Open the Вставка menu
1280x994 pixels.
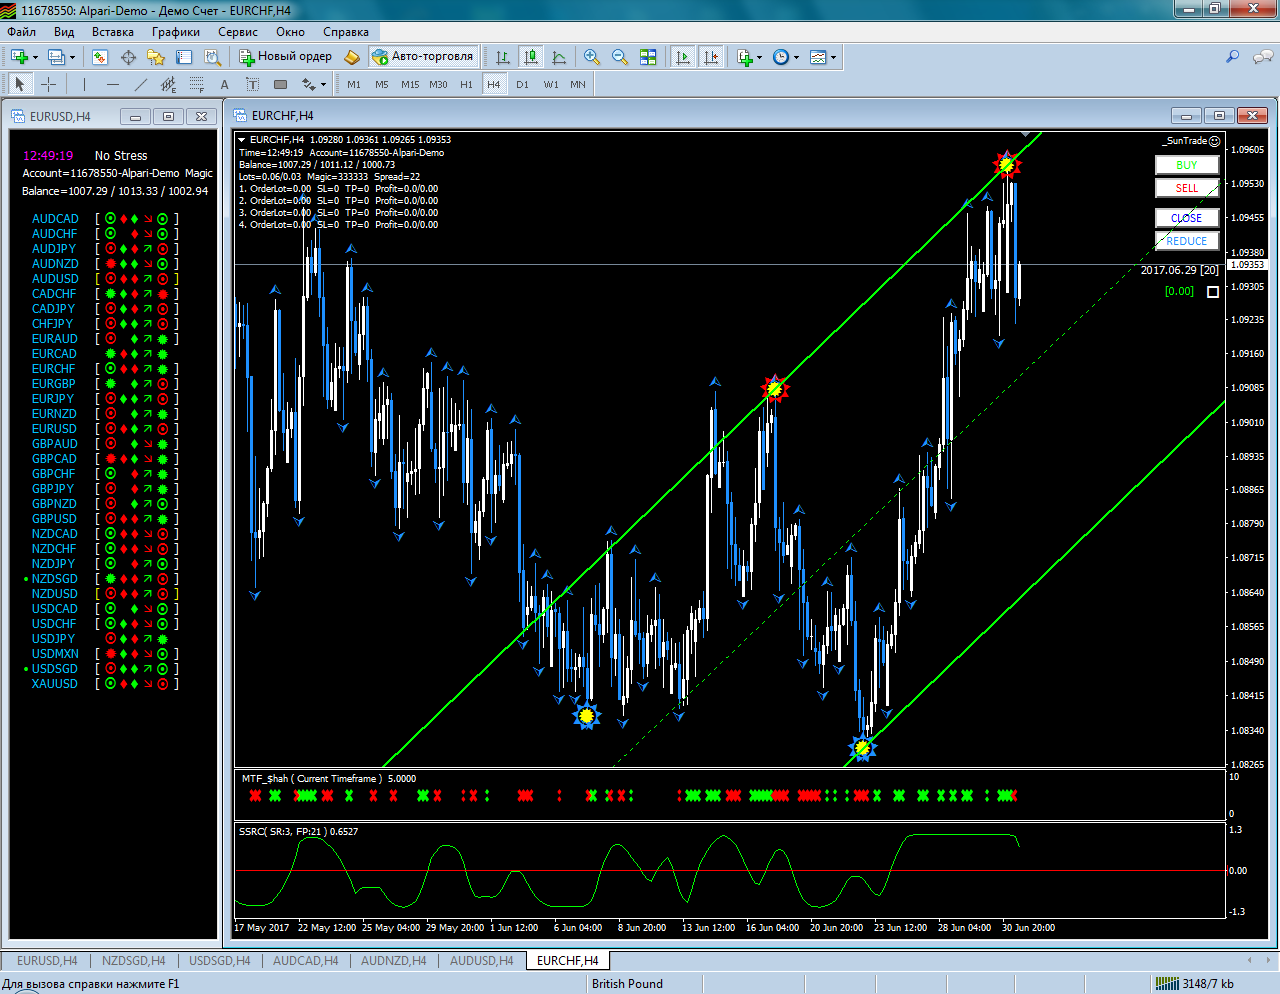coord(113,32)
